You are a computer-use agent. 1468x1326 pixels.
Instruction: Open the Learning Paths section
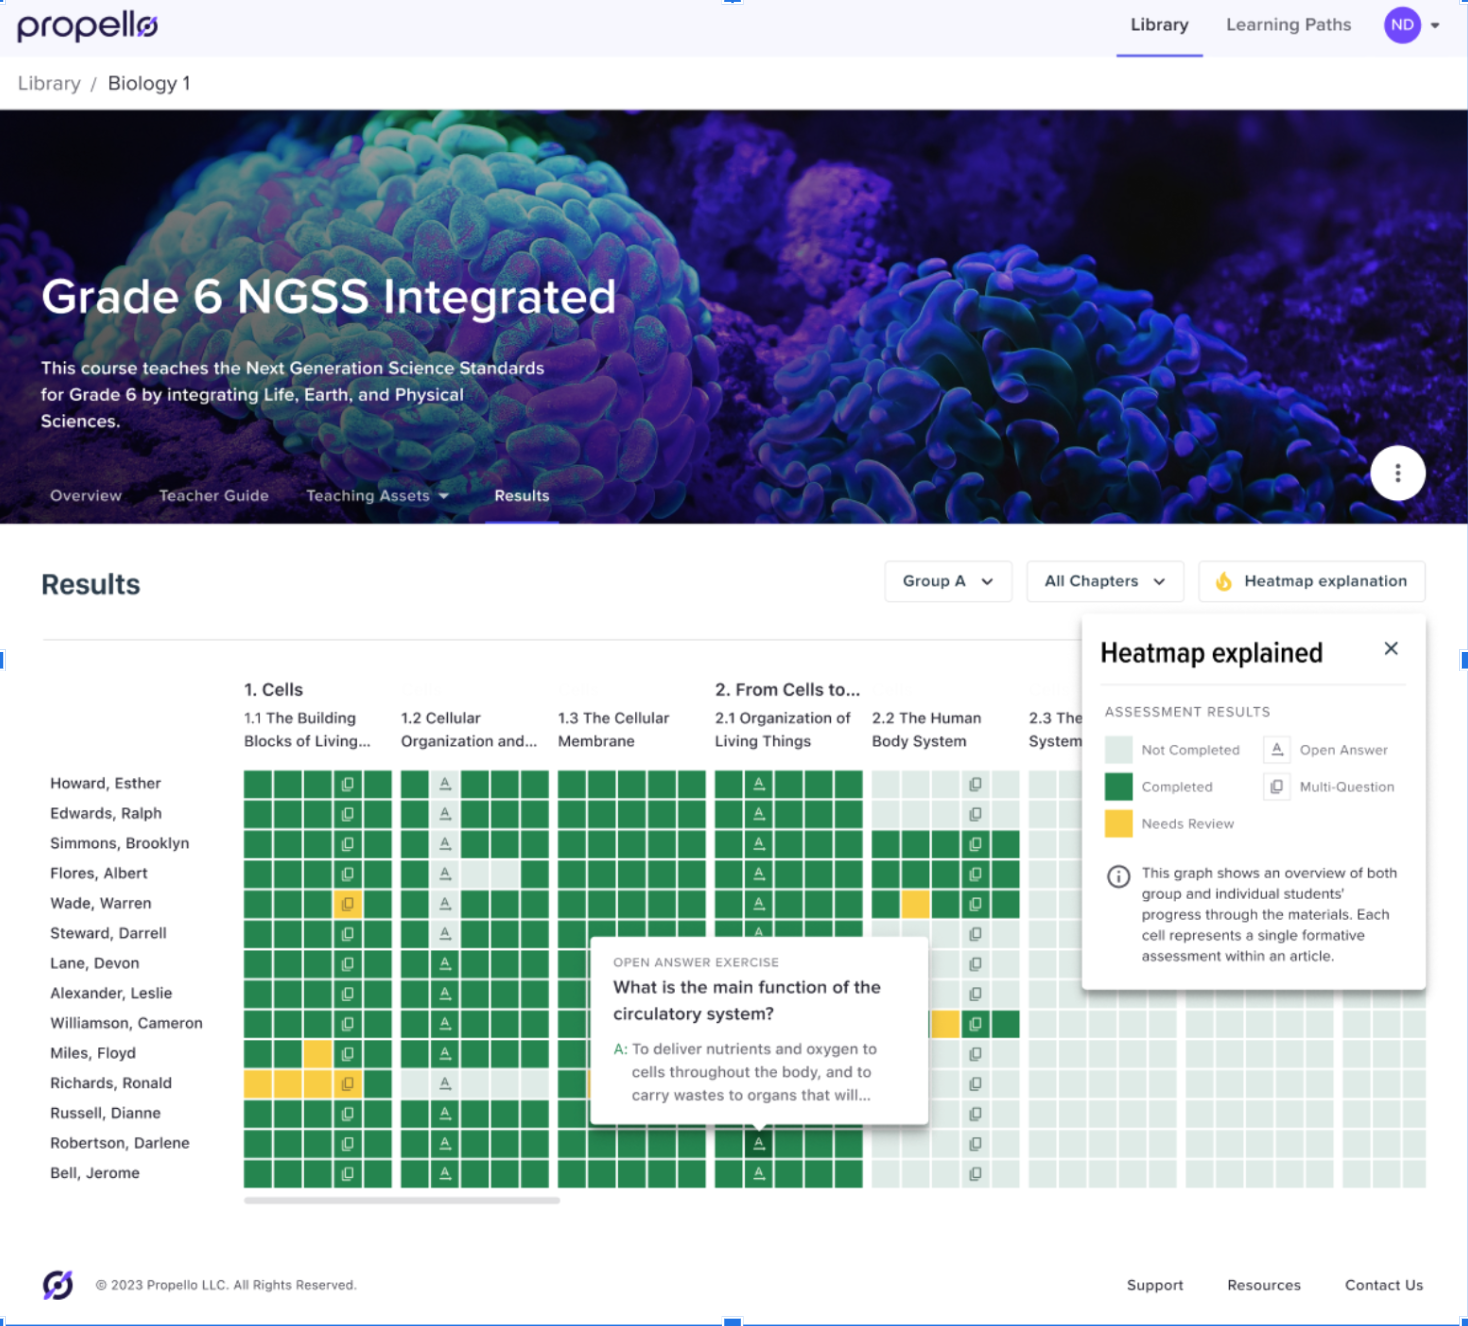point(1288,25)
